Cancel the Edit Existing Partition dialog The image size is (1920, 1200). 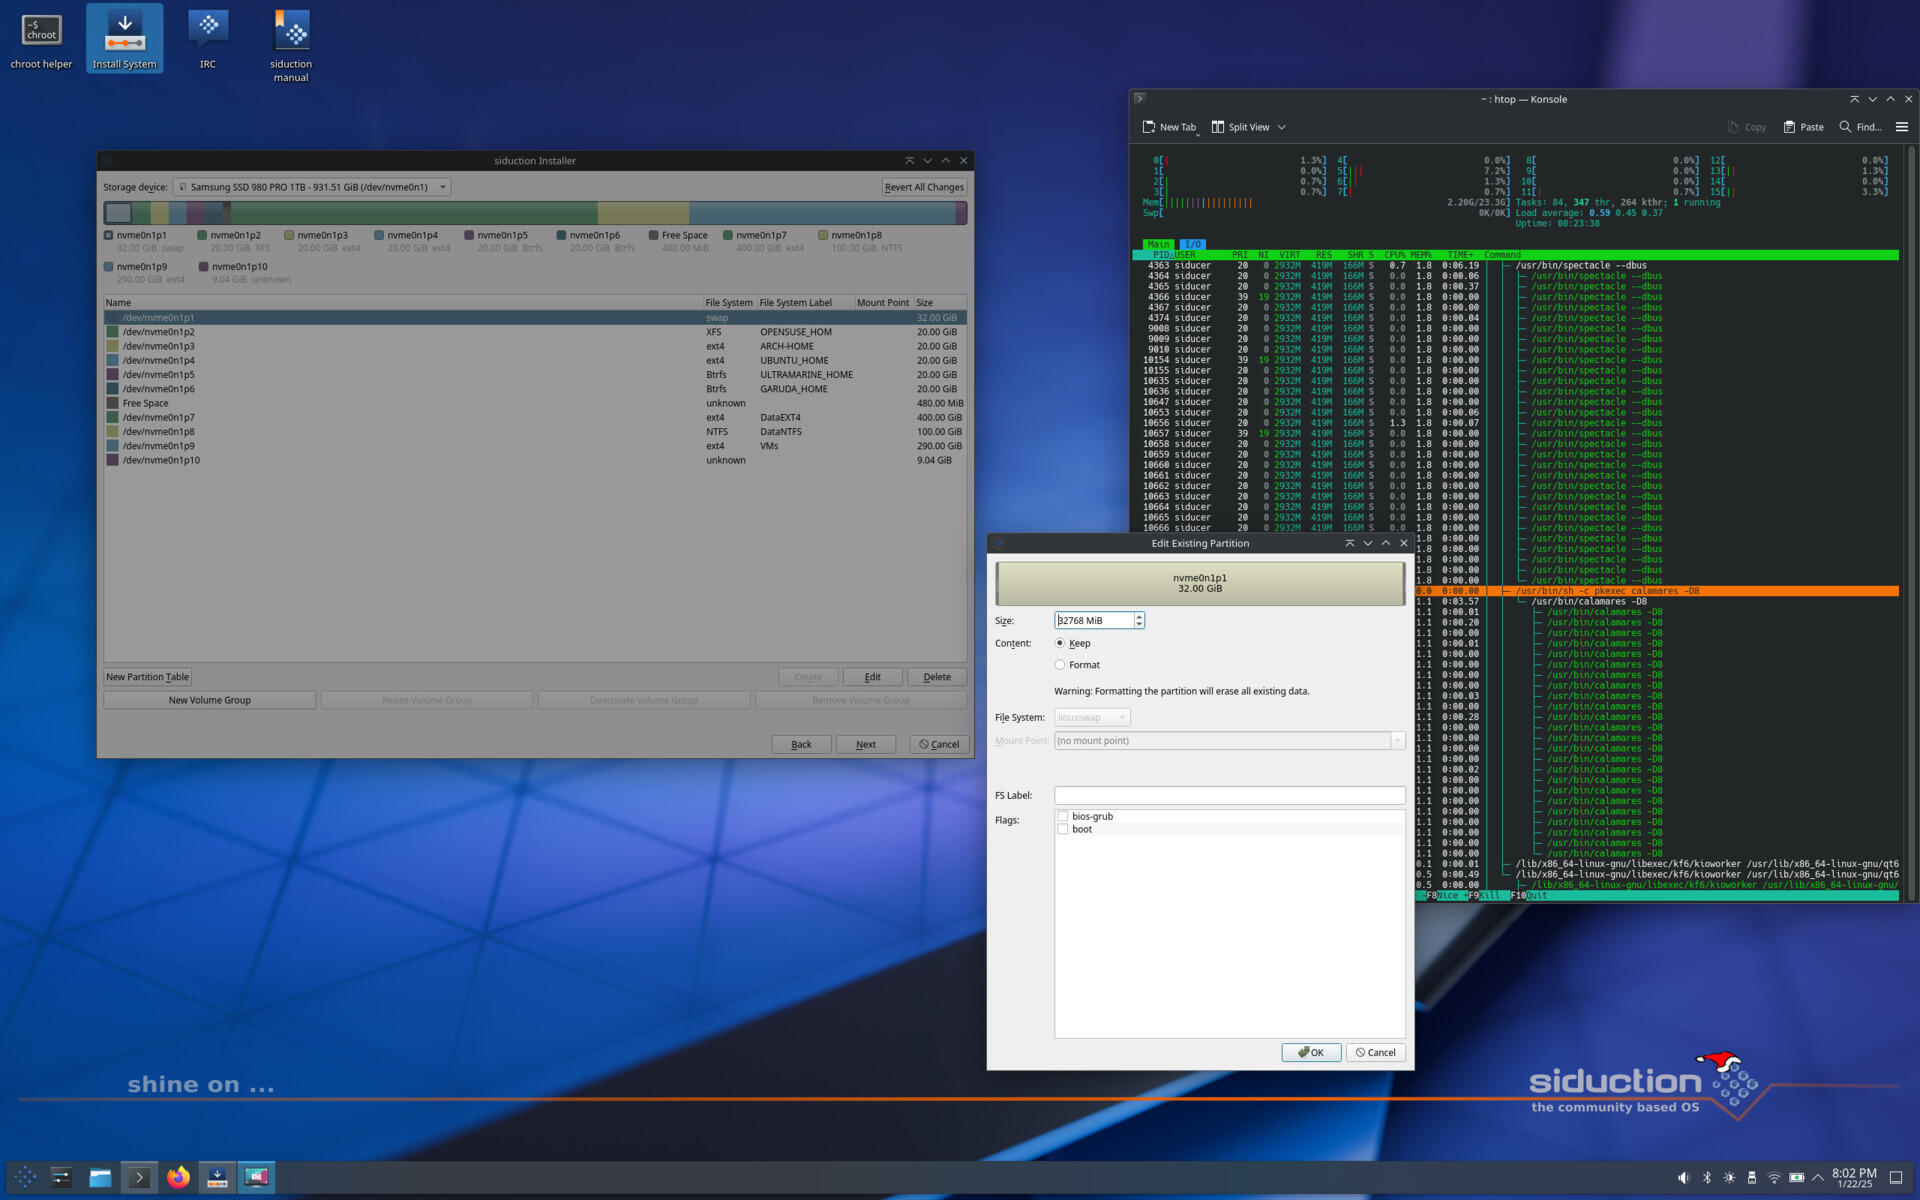click(1376, 1052)
